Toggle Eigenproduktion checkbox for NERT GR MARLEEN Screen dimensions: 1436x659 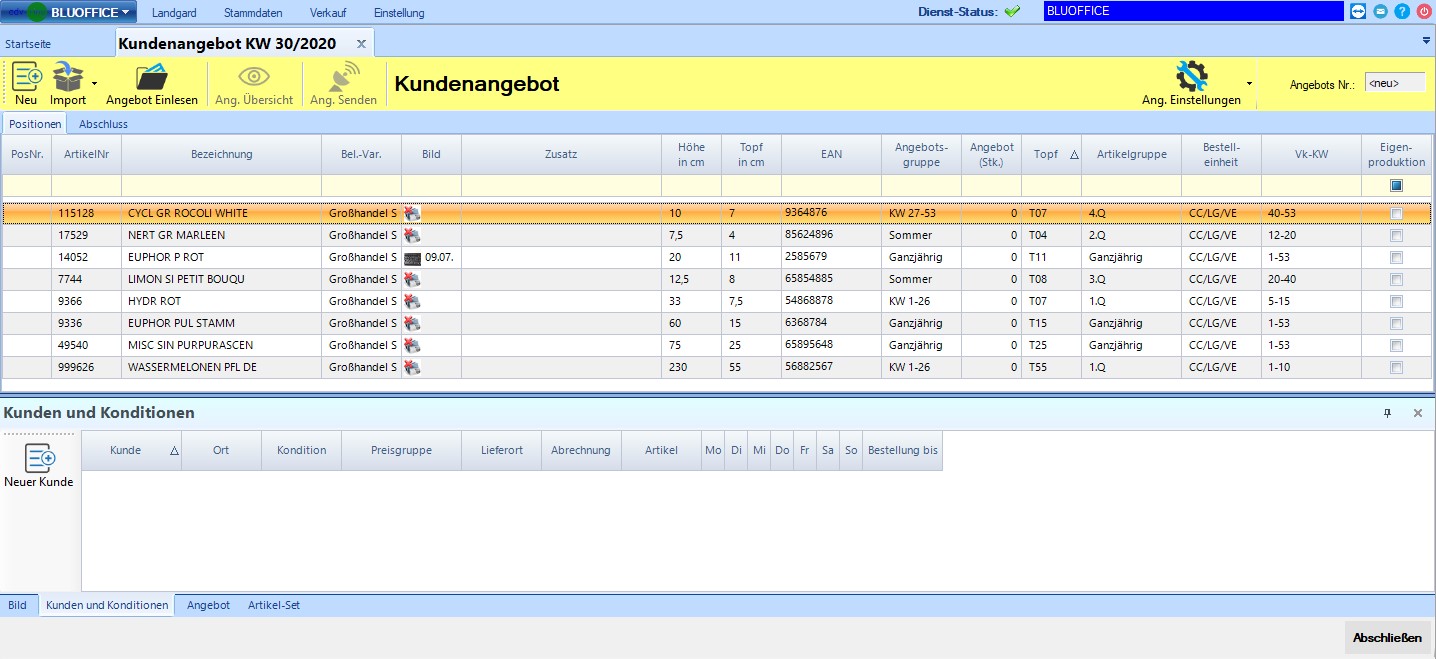[x=1396, y=235]
